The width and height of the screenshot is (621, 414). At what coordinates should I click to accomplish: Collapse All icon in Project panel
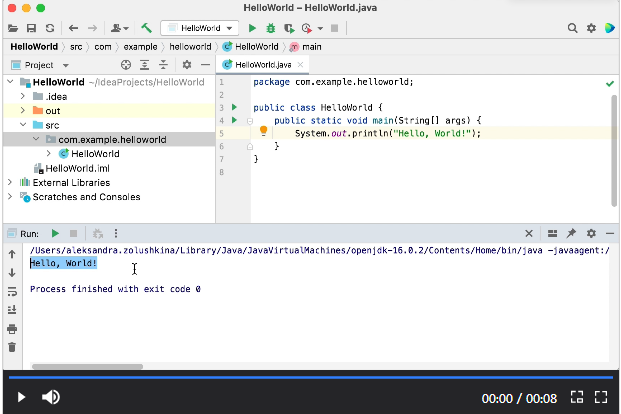tap(163, 65)
